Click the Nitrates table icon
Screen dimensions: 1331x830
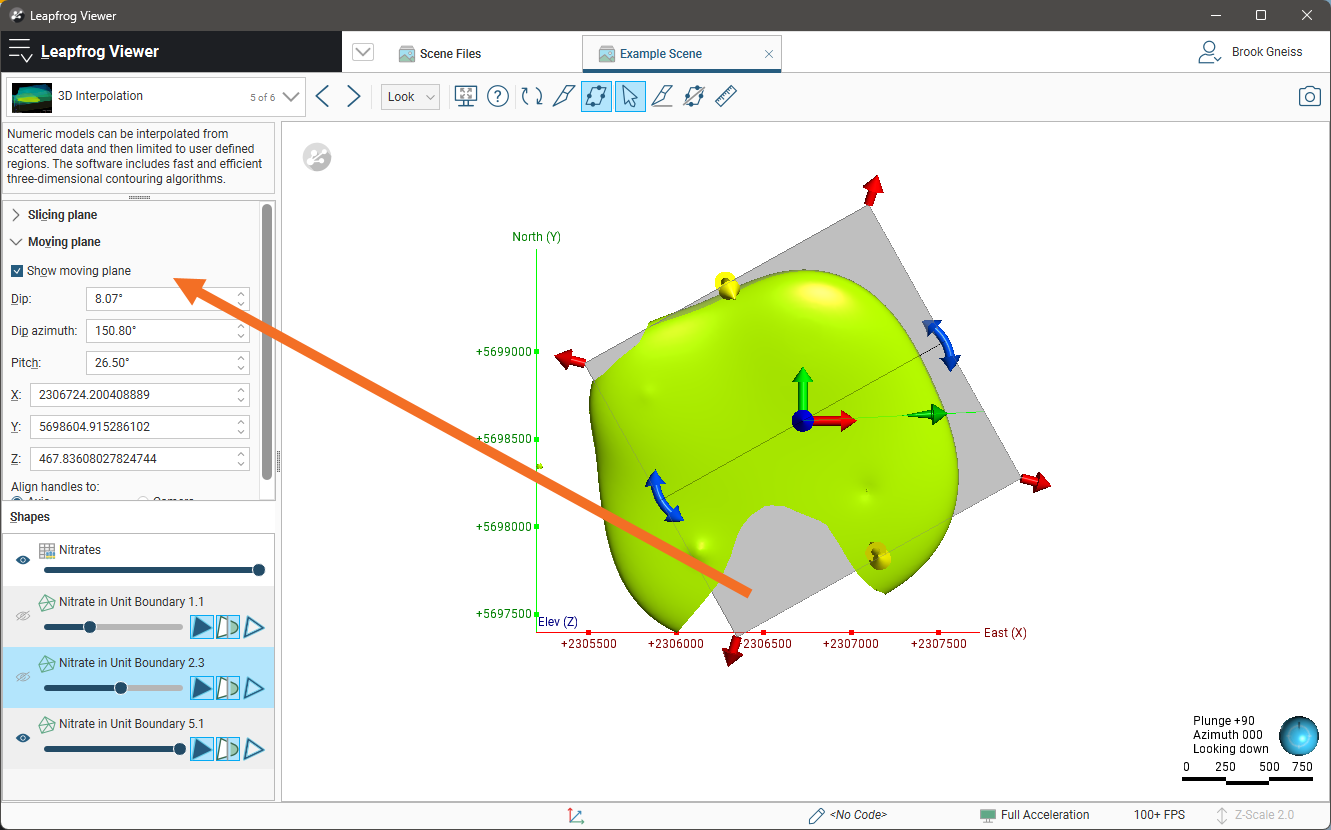point(47,550)
